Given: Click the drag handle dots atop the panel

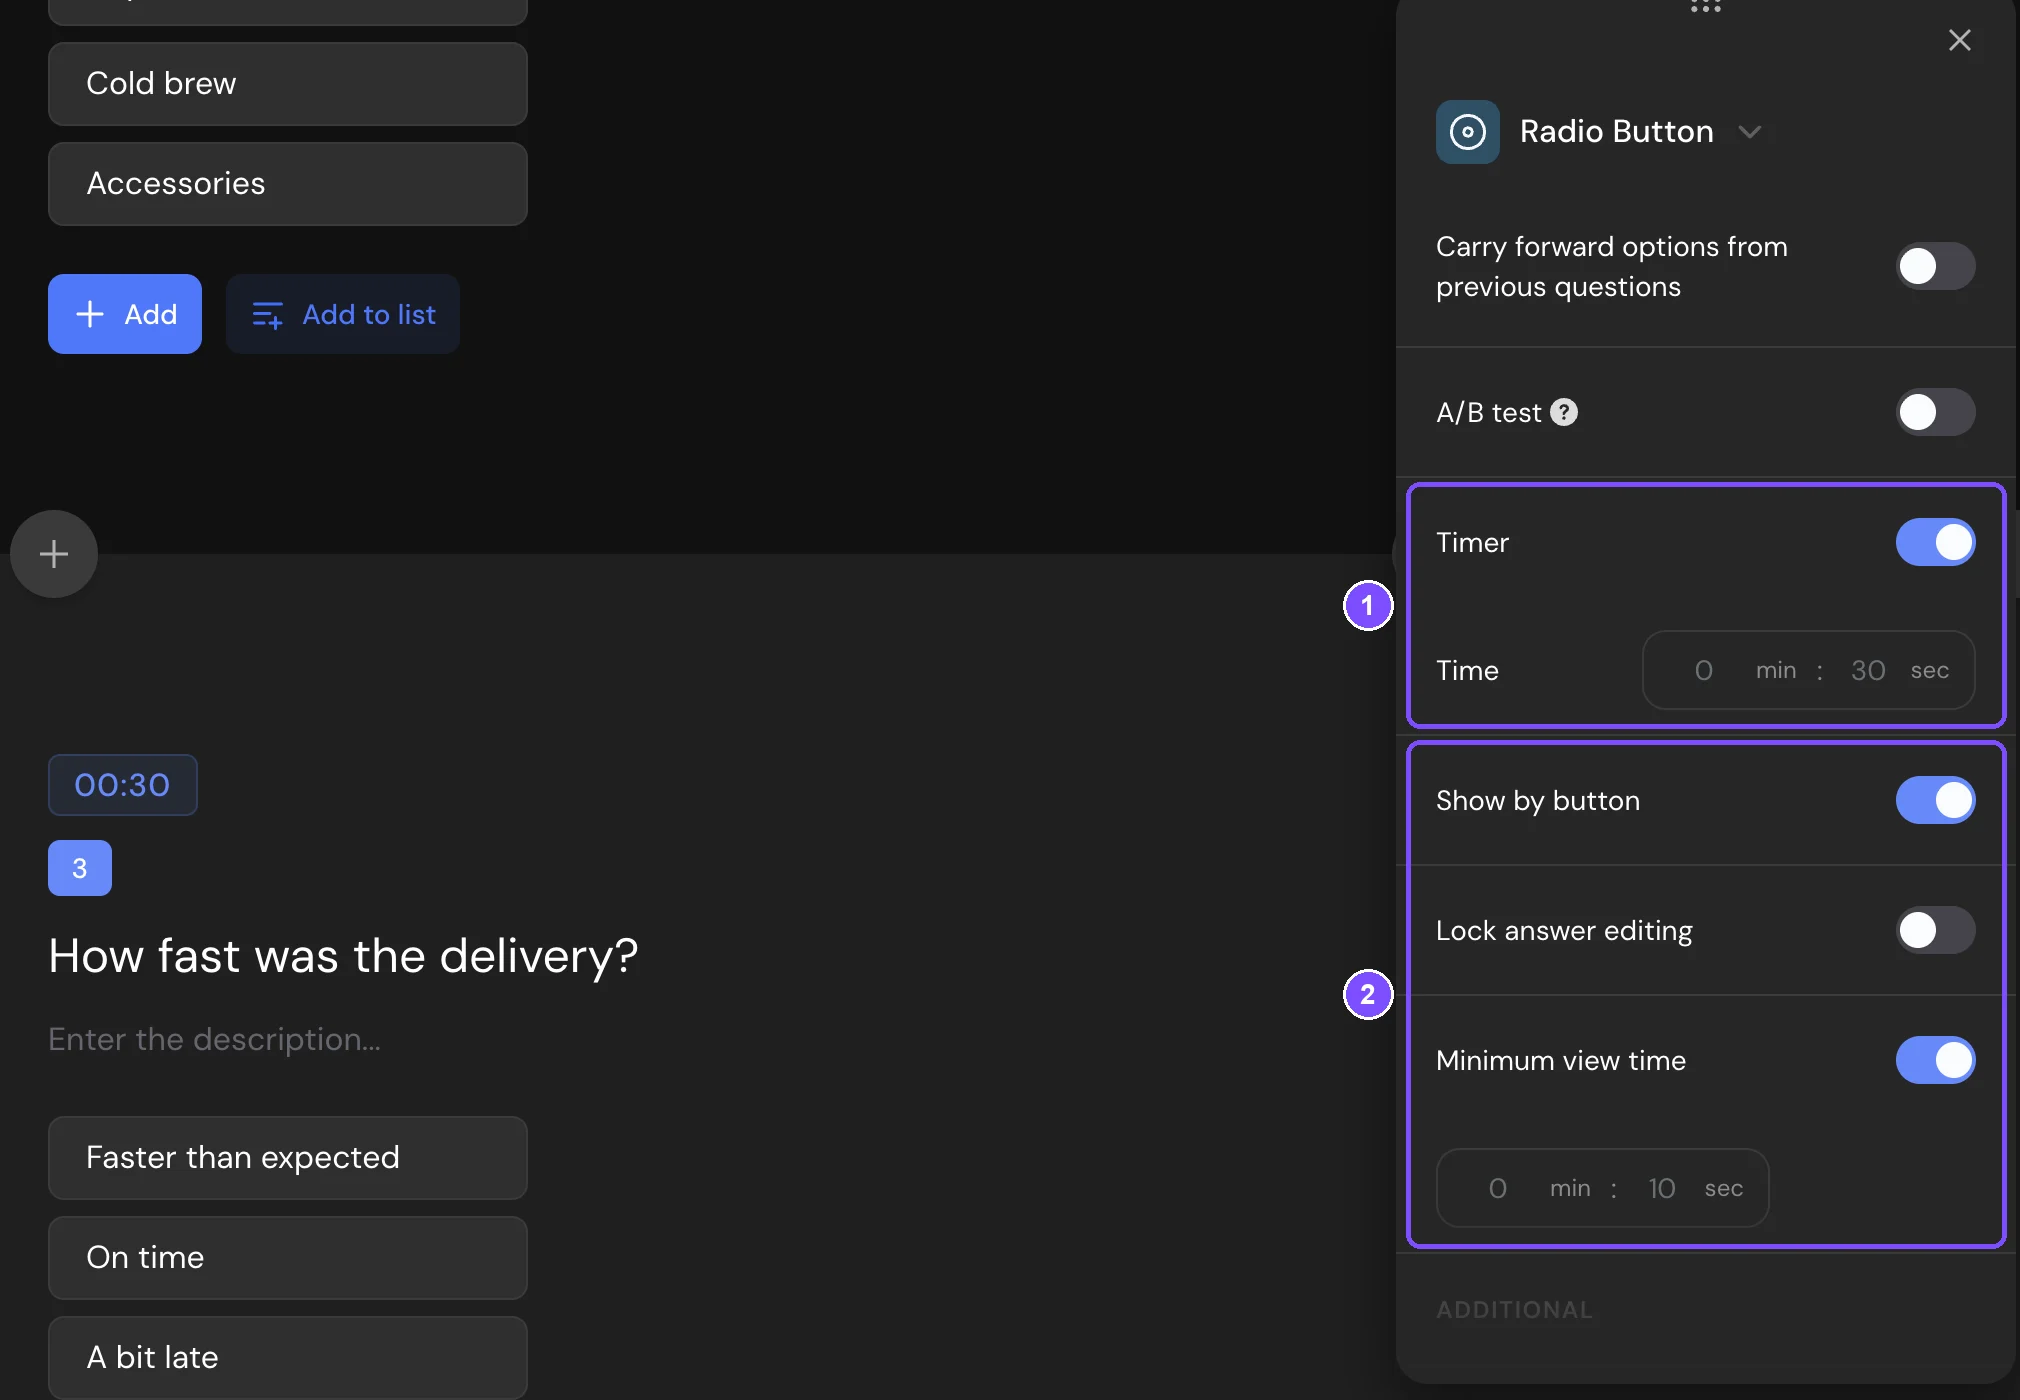Looking at the screenshot, I should click(1705, 6).
